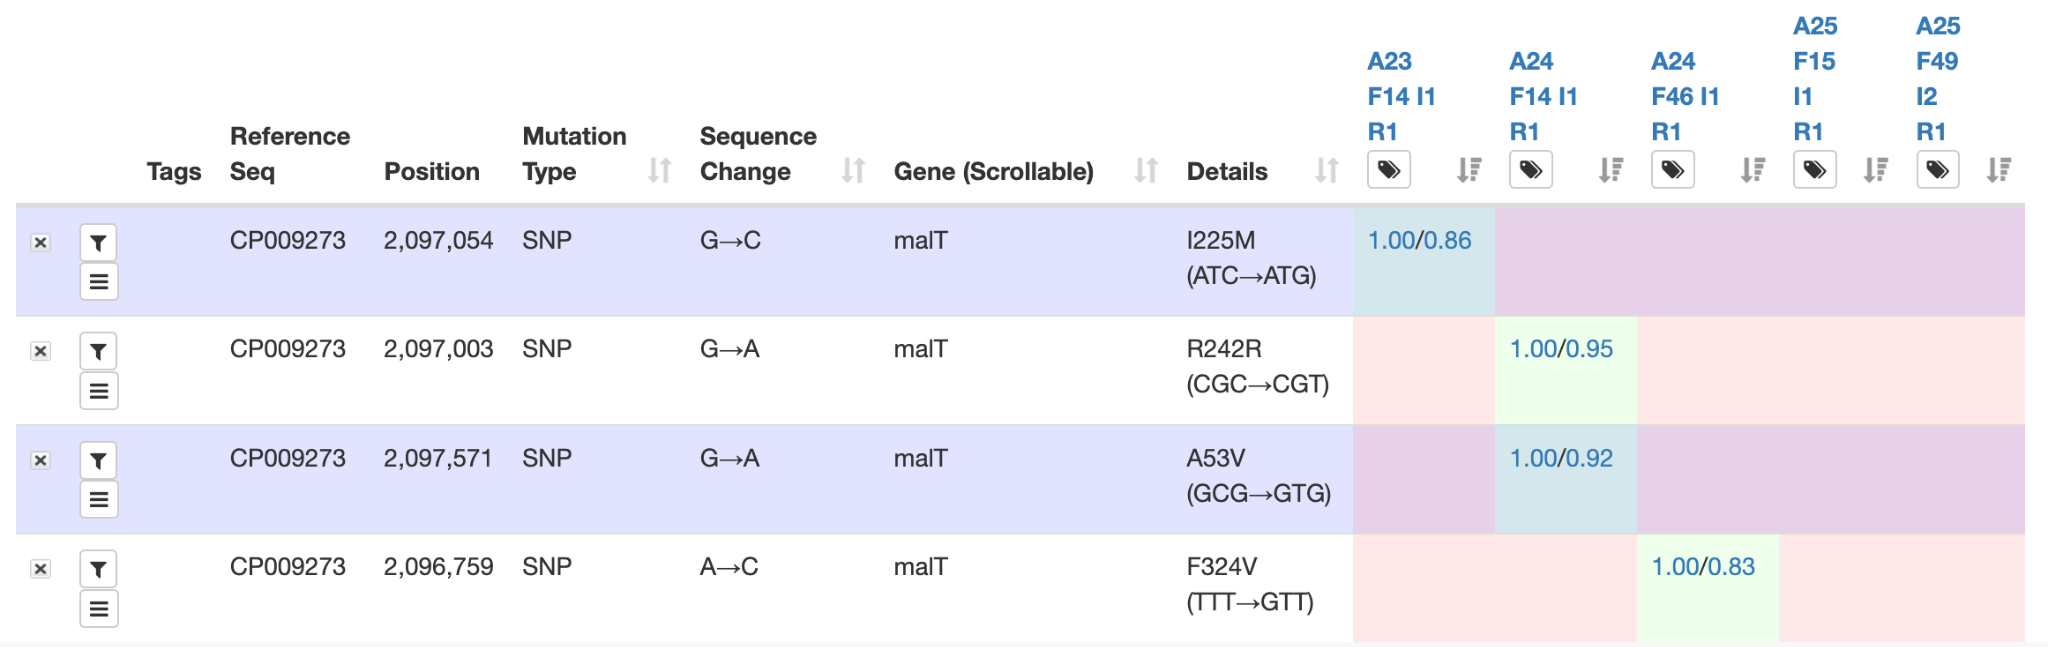
Task: Click the filter icon in the I225M row
Action: pyautogui.click(x=98, y=243)
